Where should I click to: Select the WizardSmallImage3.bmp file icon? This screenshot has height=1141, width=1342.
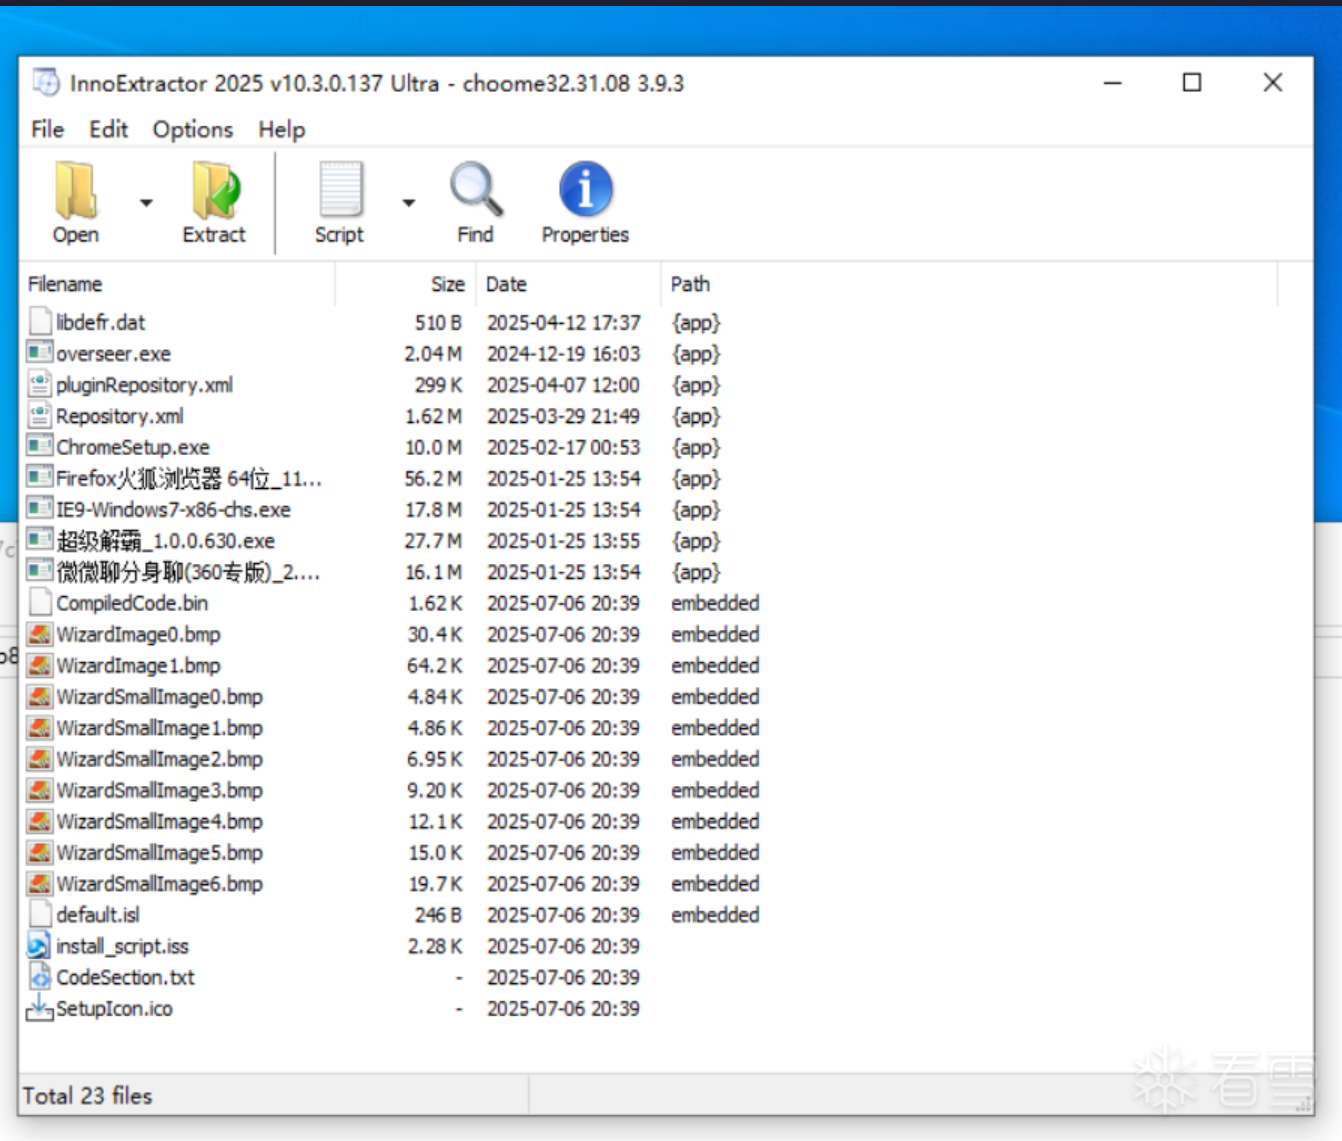tap(40, 790)
